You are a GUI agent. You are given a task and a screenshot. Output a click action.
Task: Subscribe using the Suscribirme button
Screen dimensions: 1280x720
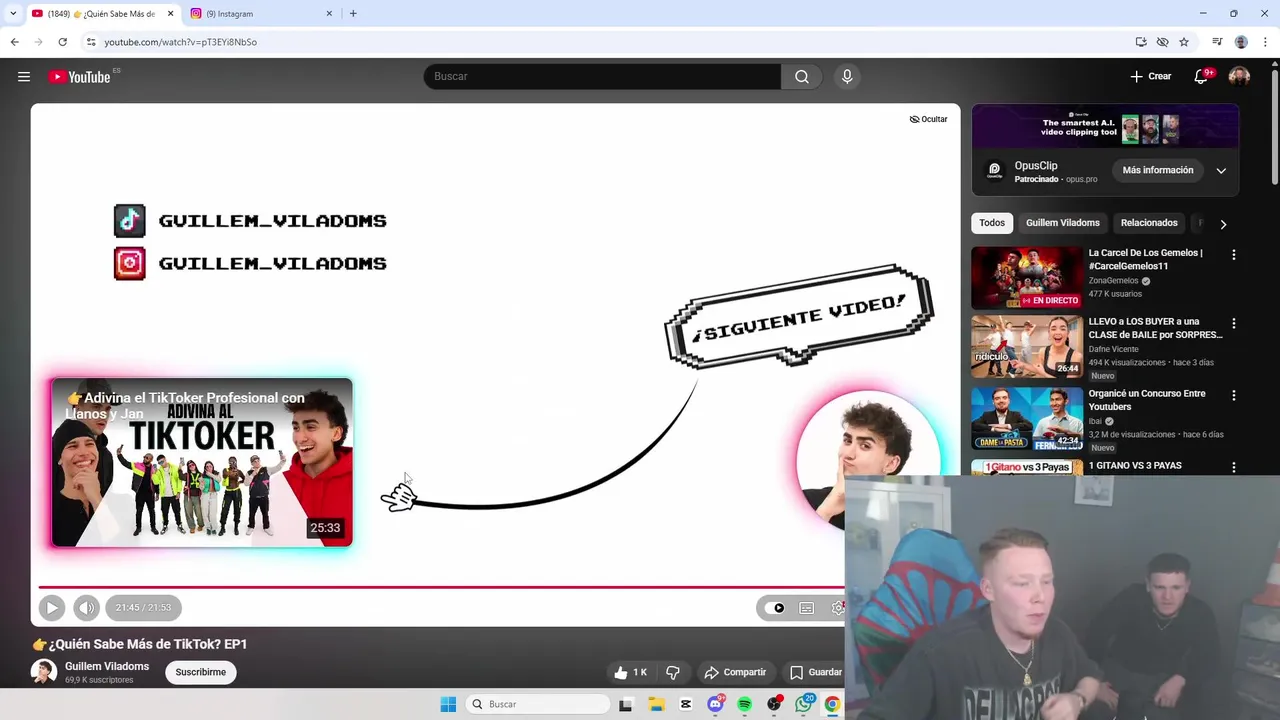(201, 672)
